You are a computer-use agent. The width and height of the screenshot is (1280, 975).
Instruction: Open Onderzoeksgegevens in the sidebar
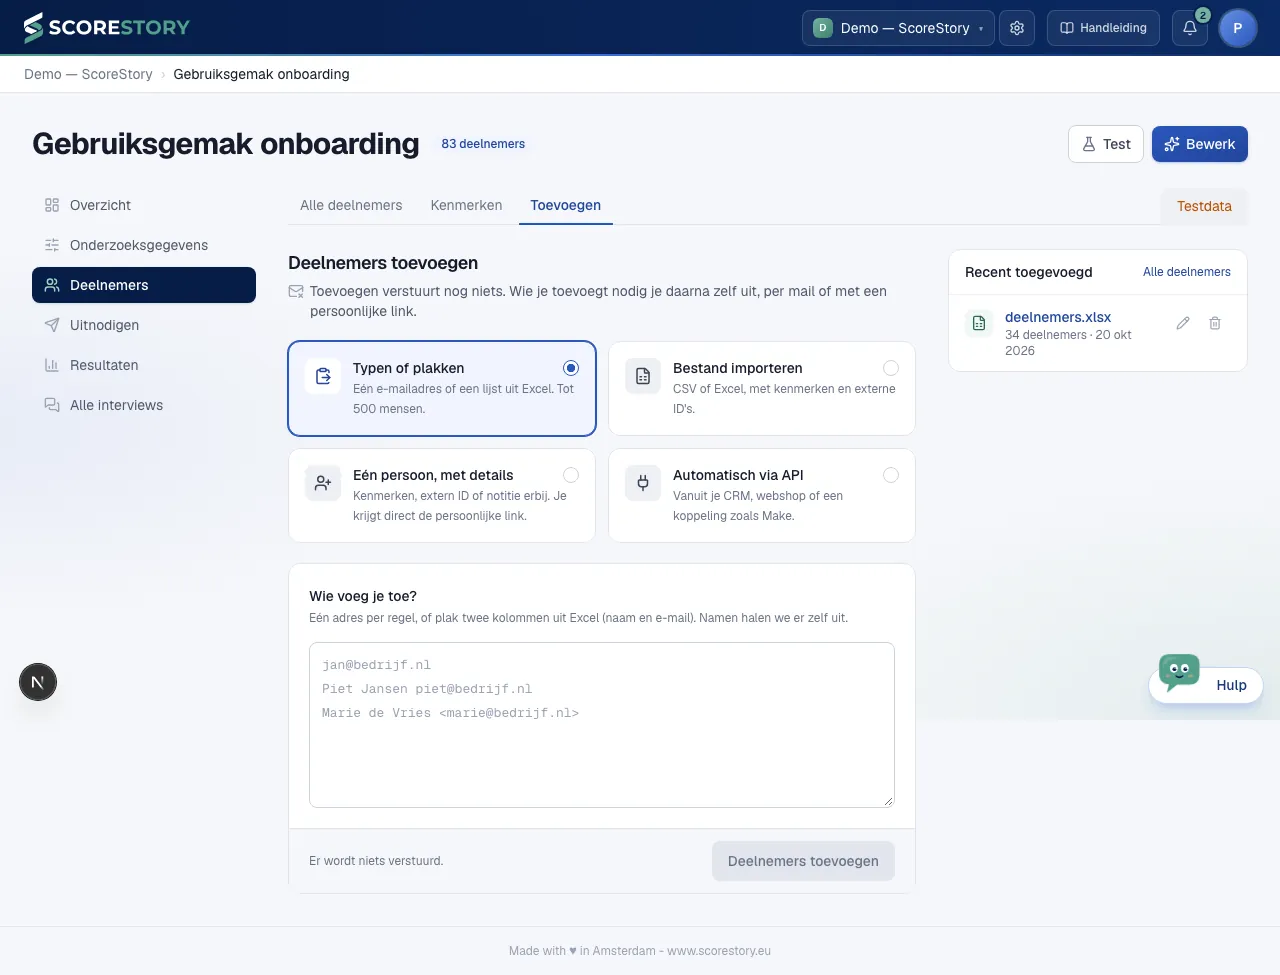coord(144,245)
